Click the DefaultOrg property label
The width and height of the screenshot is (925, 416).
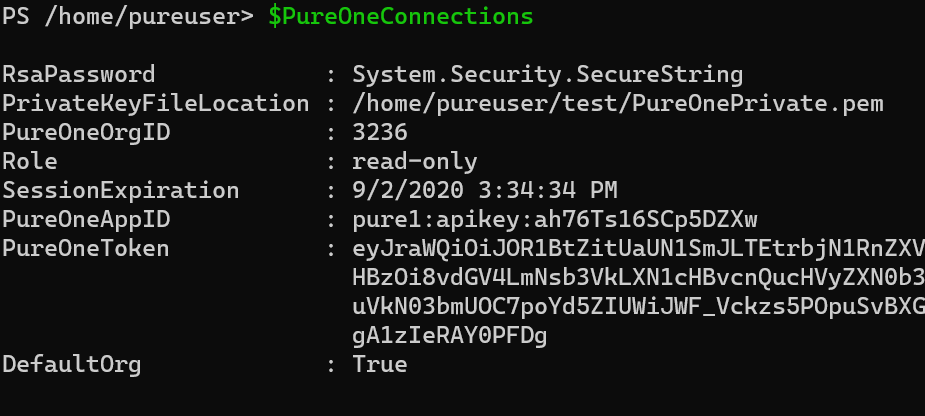(x=72, y=365)
